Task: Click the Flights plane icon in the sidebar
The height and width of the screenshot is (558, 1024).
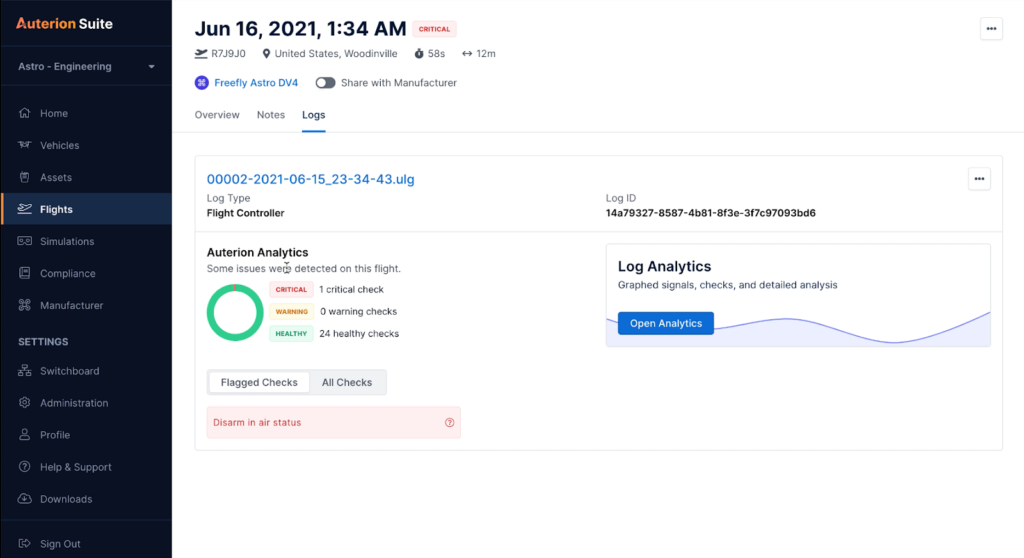Action: coord(24,209)
